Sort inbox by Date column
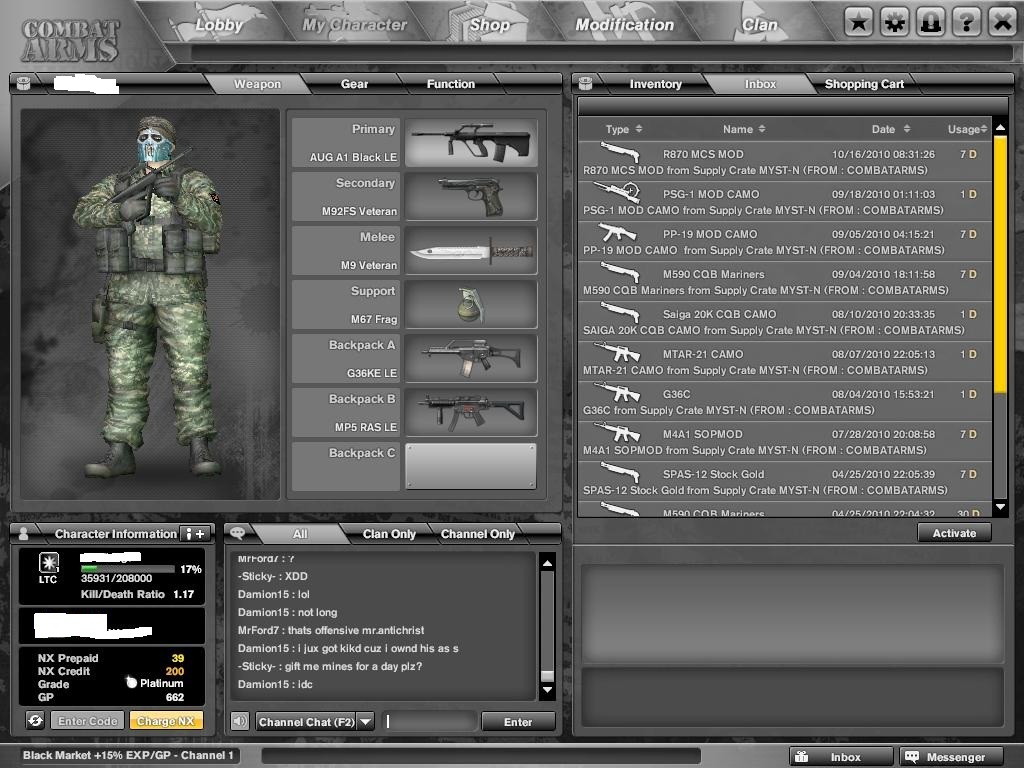Viewport: 1024px width, 768px height. [x=891, y=129]
